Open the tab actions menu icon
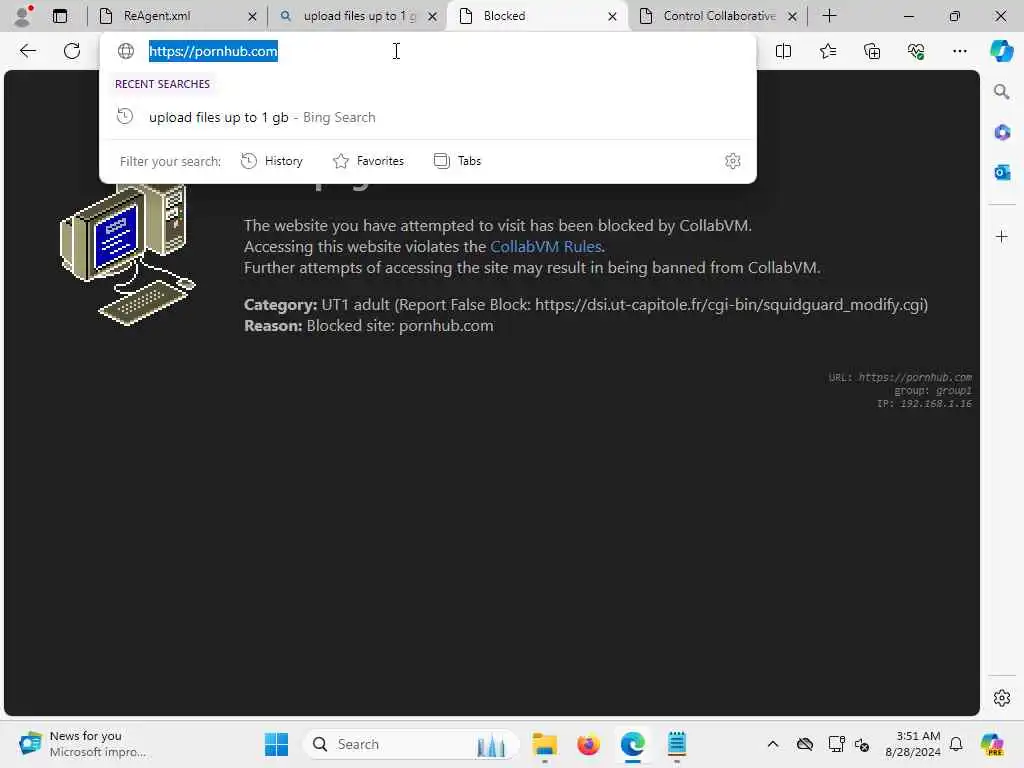The width and height of the screenshot is (1024, 768). pos(60,16)
